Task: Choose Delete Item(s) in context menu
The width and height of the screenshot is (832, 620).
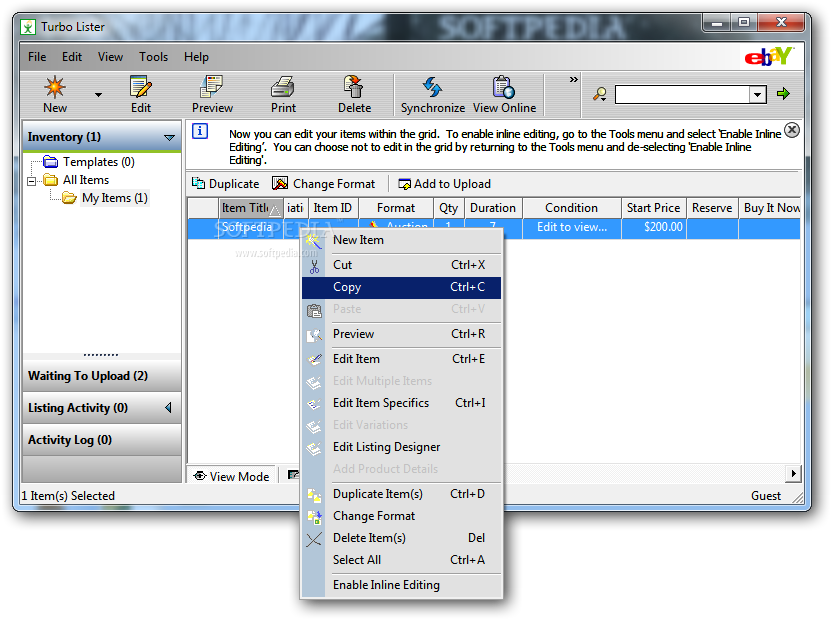Action: point(402,538)
